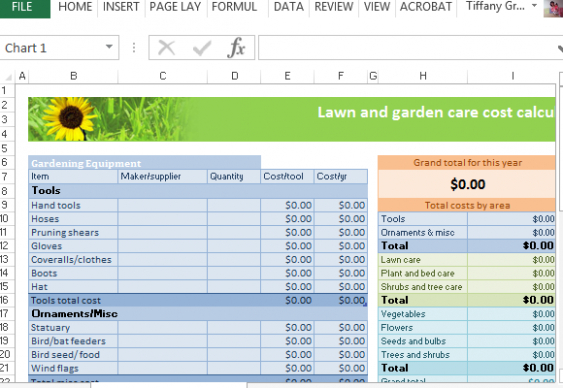Click the sunflower banner image
Image resolution: width=563 pixels, height=388 pixels.
tap(108, 119)
